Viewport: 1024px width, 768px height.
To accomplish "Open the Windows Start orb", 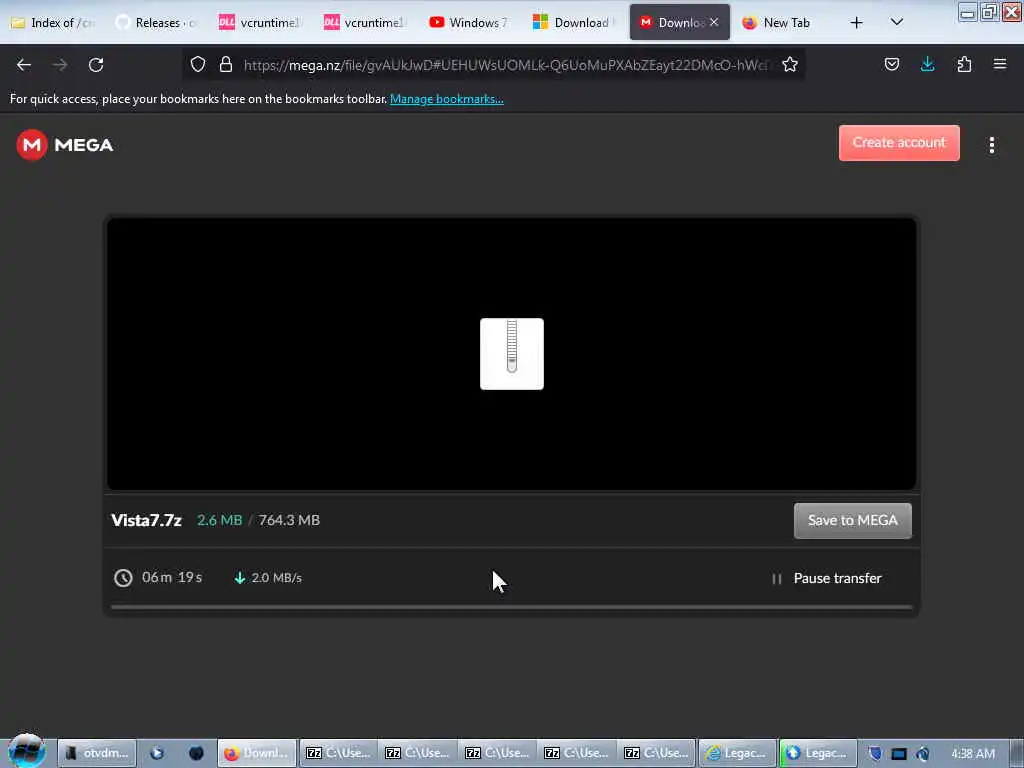I will [26, 752].
